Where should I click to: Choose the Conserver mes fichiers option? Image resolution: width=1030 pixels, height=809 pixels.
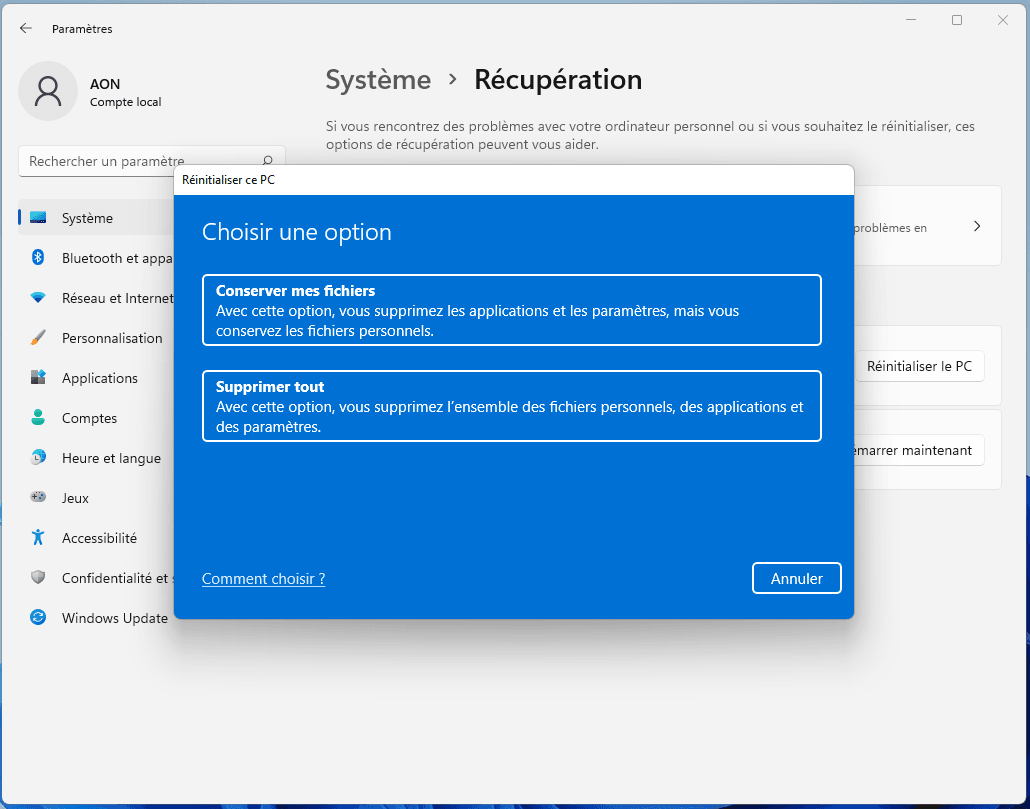(512, 310)
